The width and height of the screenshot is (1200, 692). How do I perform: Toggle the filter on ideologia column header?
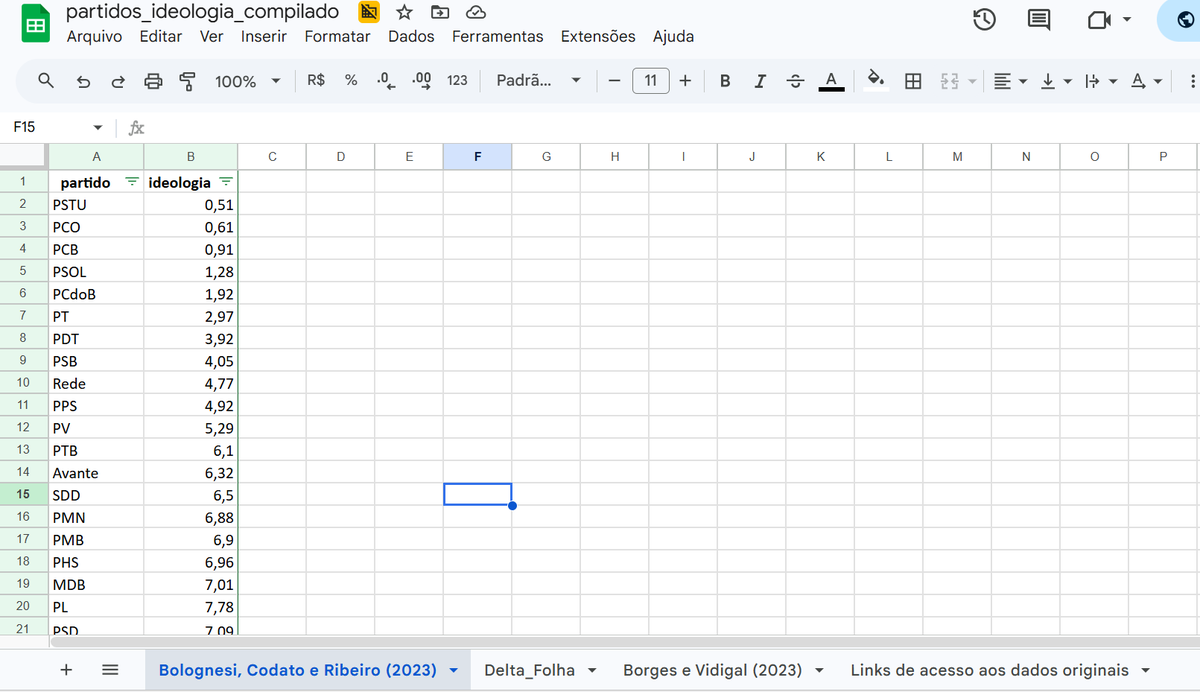click(x=226, y=182)
